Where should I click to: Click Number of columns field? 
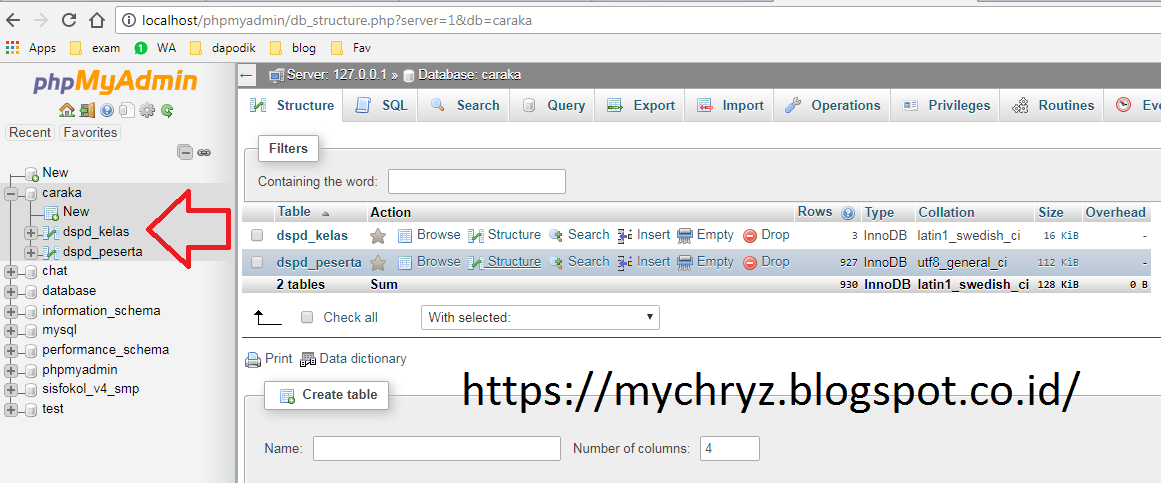729,448
